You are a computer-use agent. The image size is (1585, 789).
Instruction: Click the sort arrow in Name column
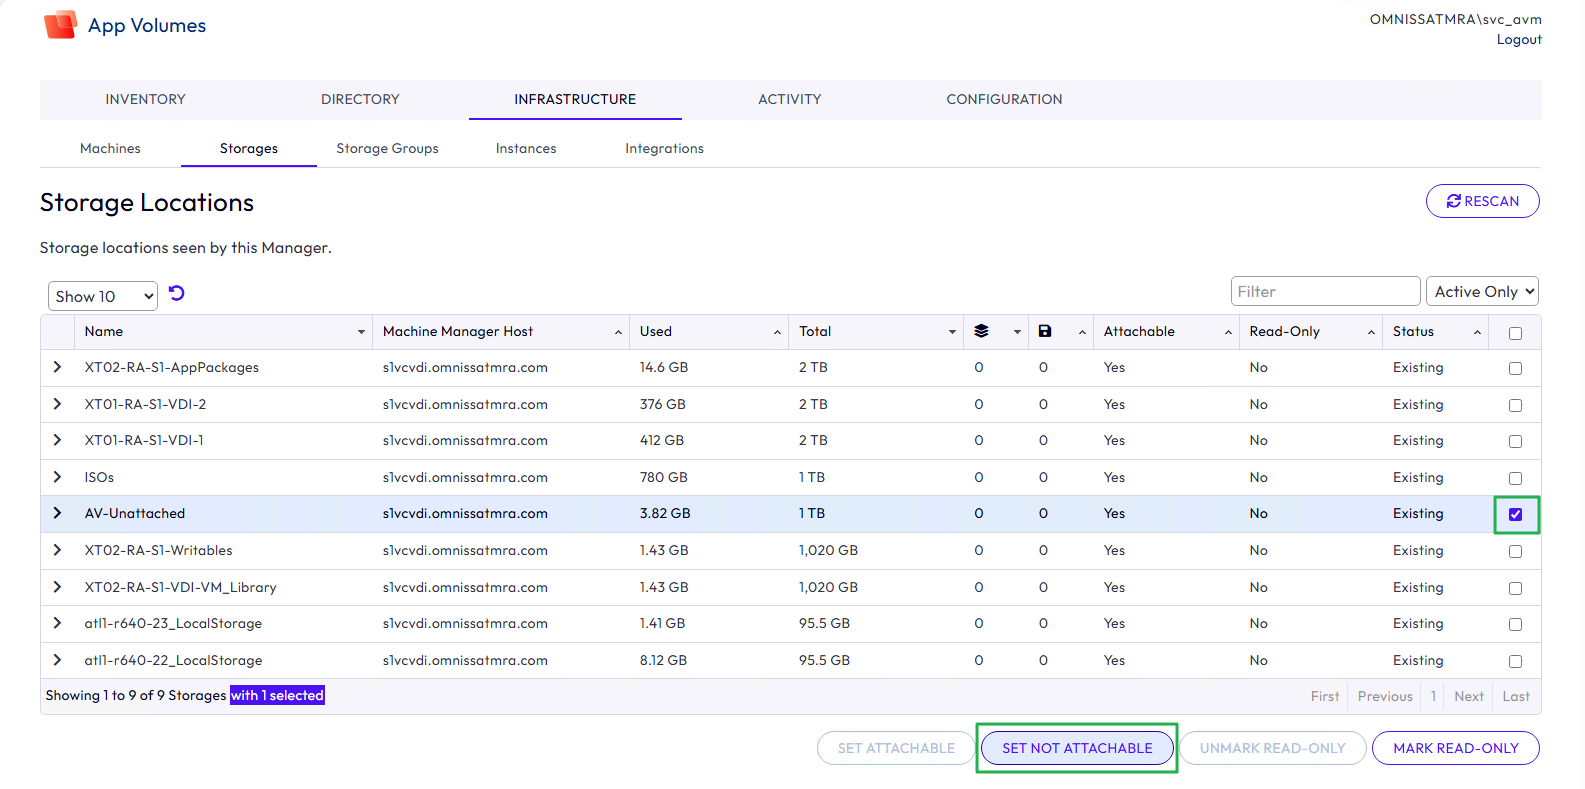[x=361, y=332]
